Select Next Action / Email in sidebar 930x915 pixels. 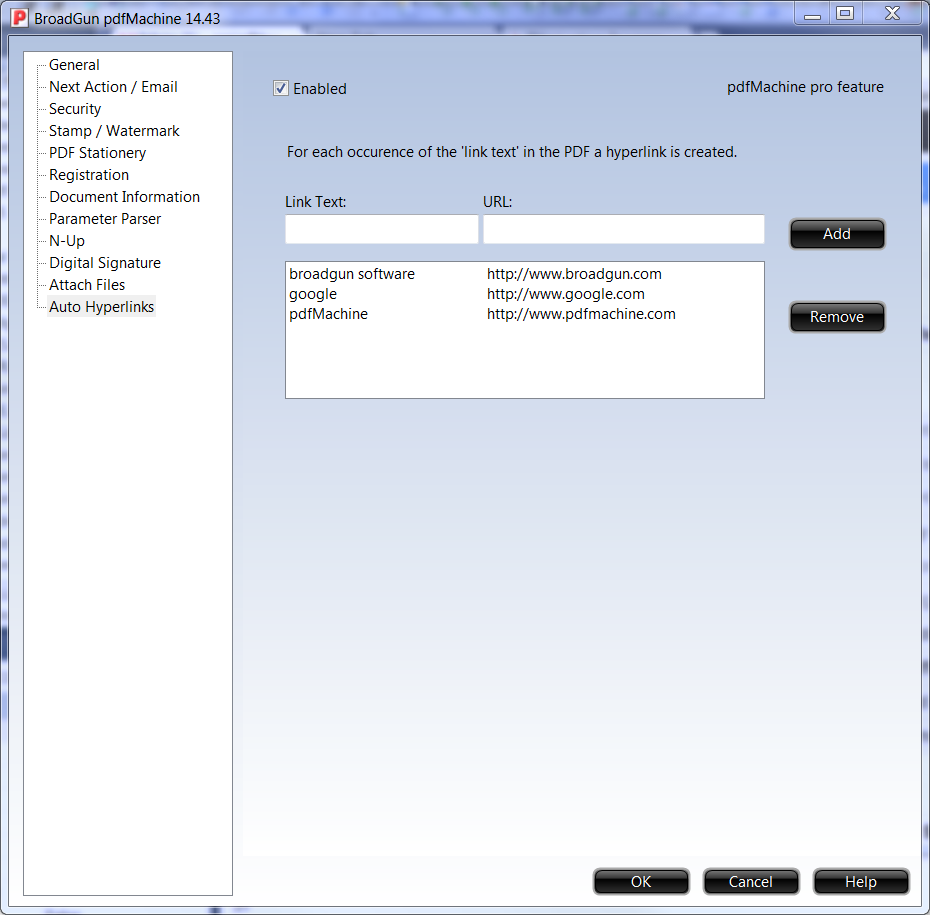[113, 87]
